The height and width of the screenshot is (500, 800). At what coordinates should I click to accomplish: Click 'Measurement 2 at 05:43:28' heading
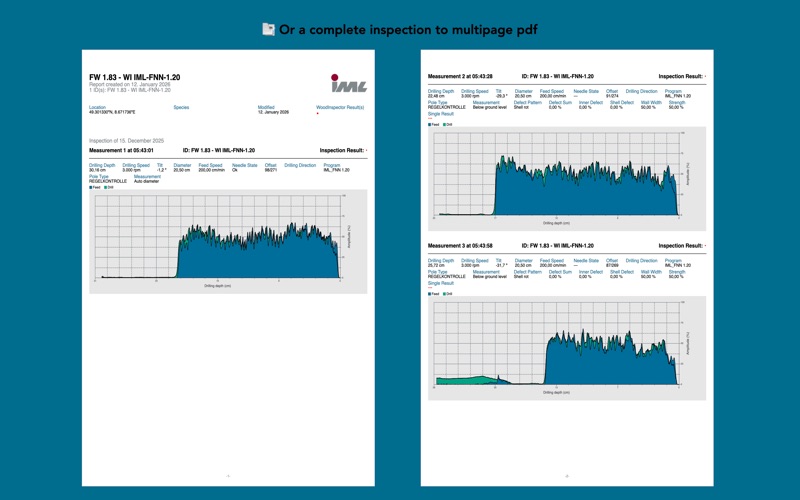coord(460,76)
